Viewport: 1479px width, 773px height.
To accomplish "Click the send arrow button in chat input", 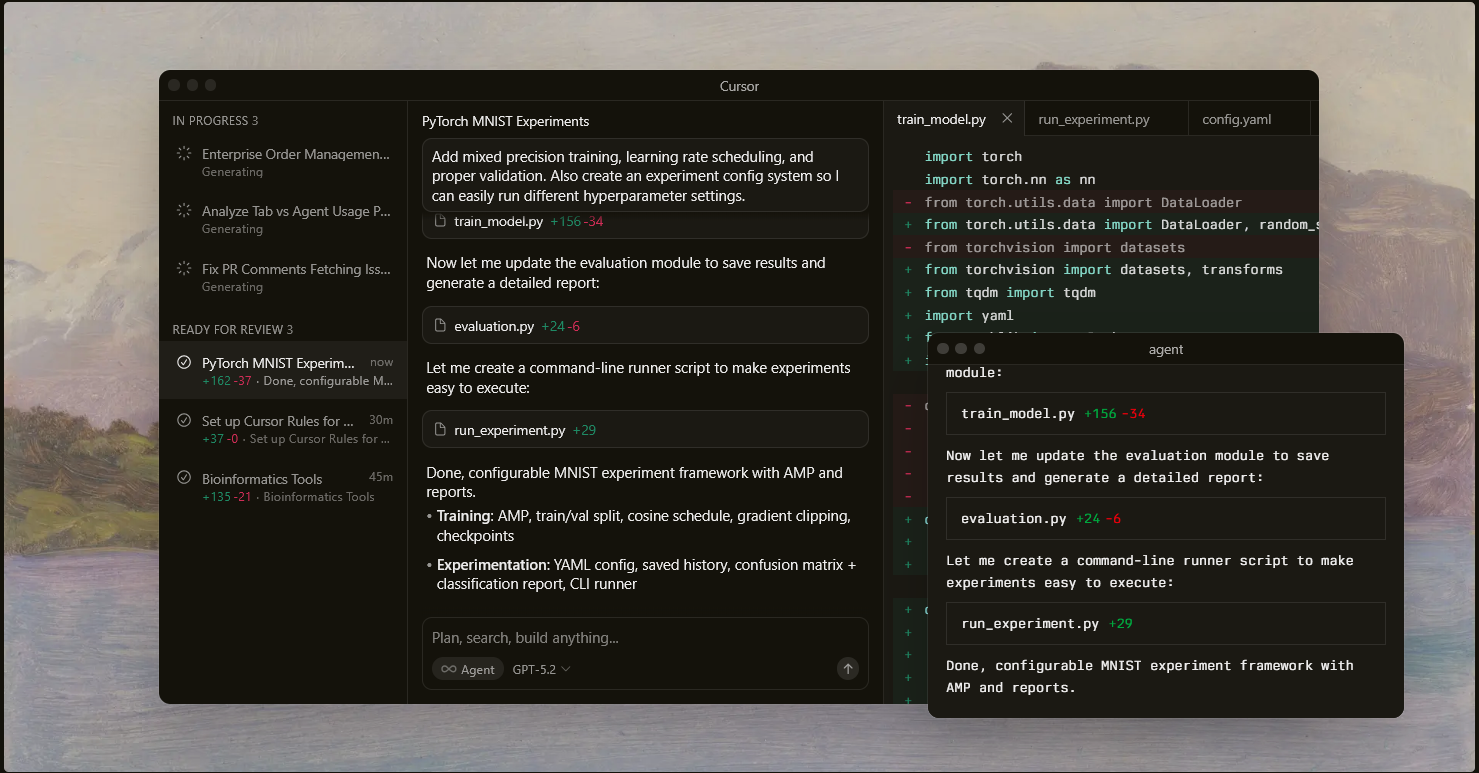I will tap(848, 669).
